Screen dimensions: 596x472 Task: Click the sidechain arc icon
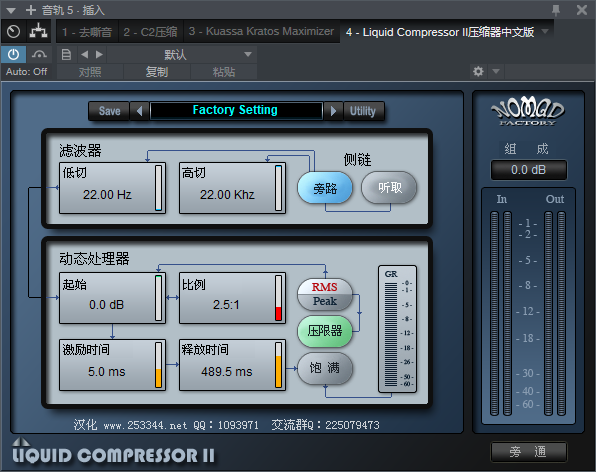[x=39, y=55]
